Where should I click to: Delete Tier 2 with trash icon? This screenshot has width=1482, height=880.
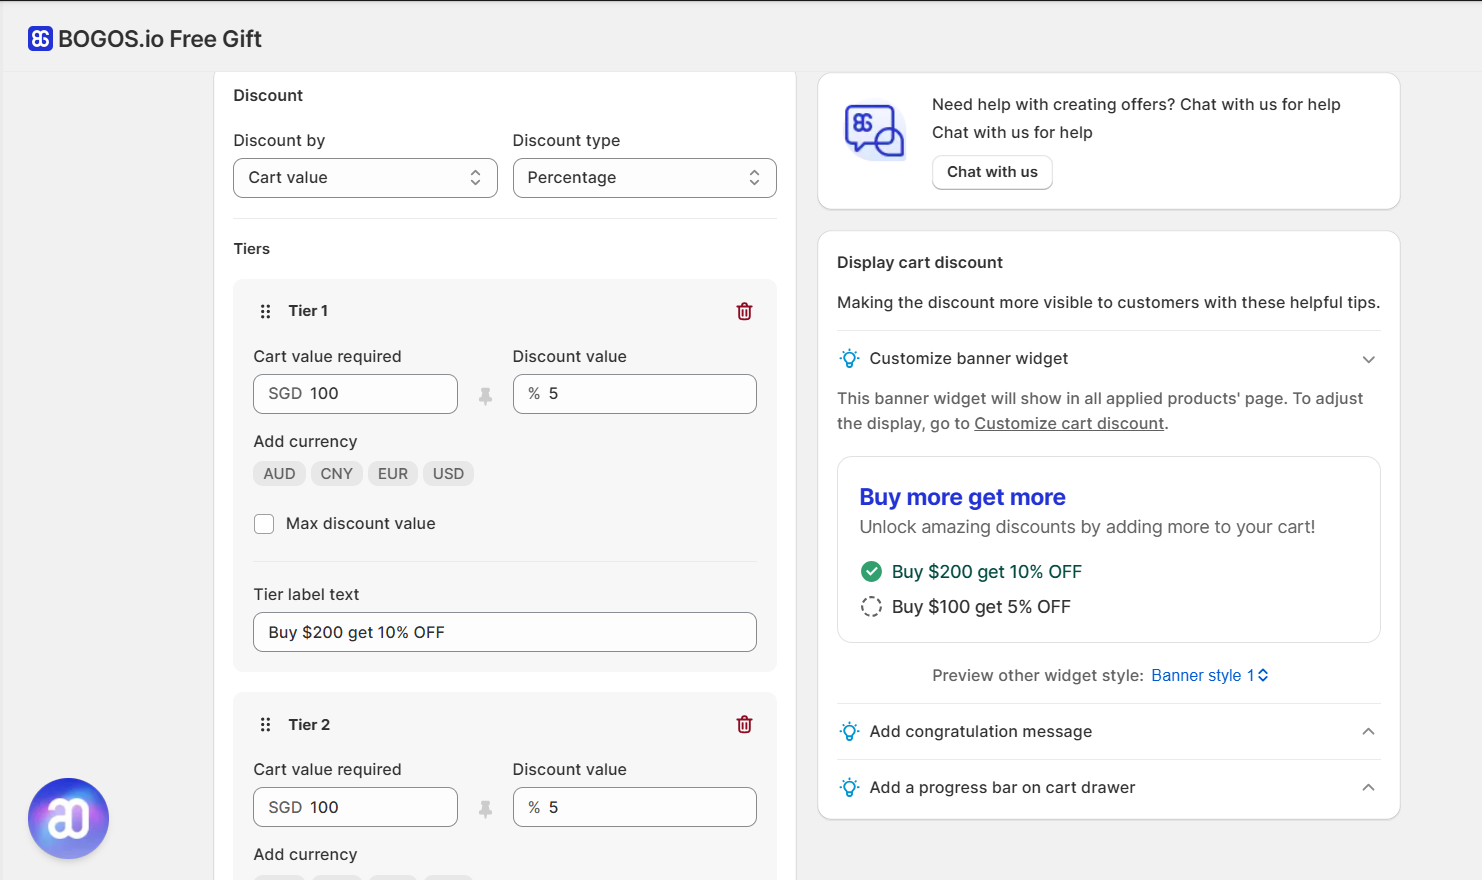(x=744, y=725)
